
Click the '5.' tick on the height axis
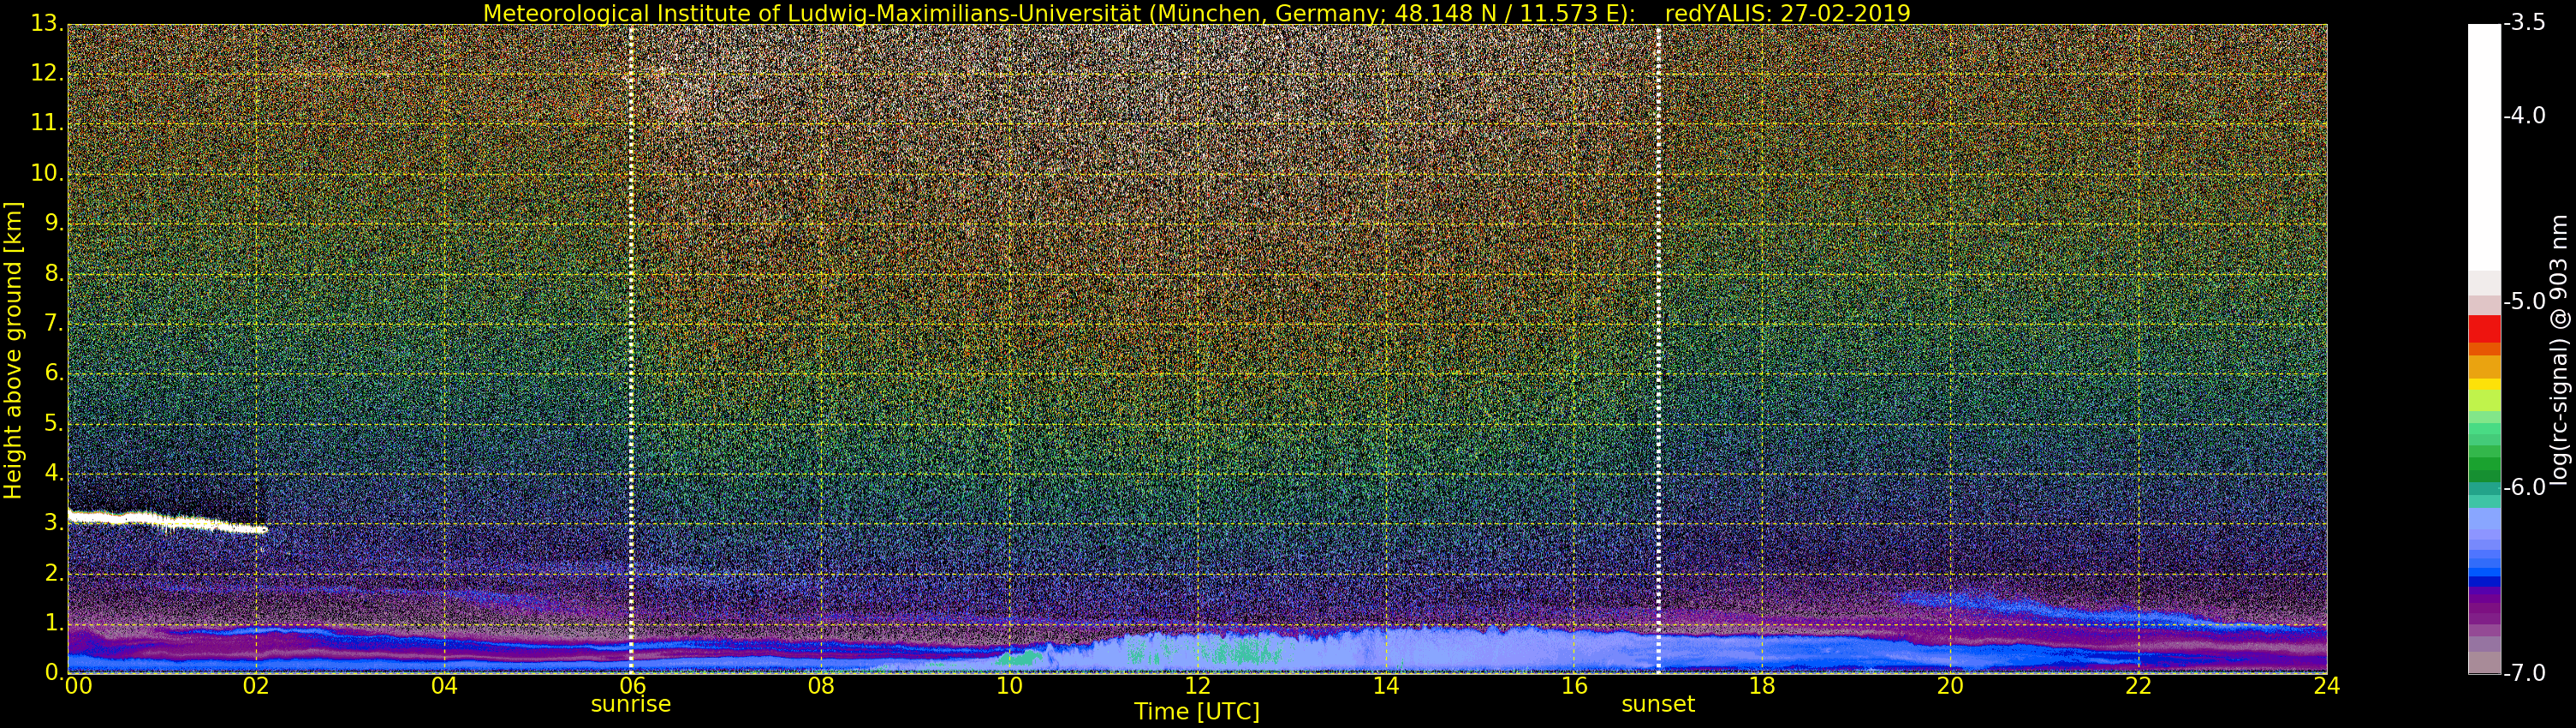tap(53, 423)
